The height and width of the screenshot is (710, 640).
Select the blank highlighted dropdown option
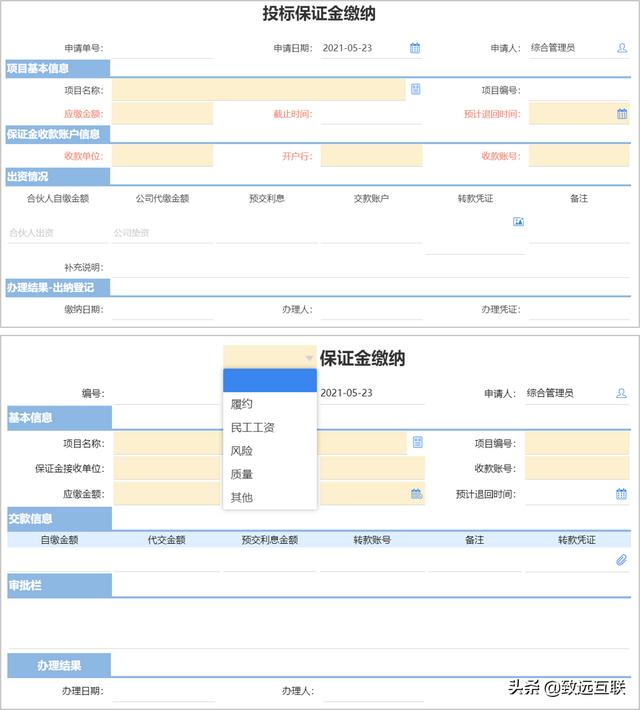coord(270,380)
